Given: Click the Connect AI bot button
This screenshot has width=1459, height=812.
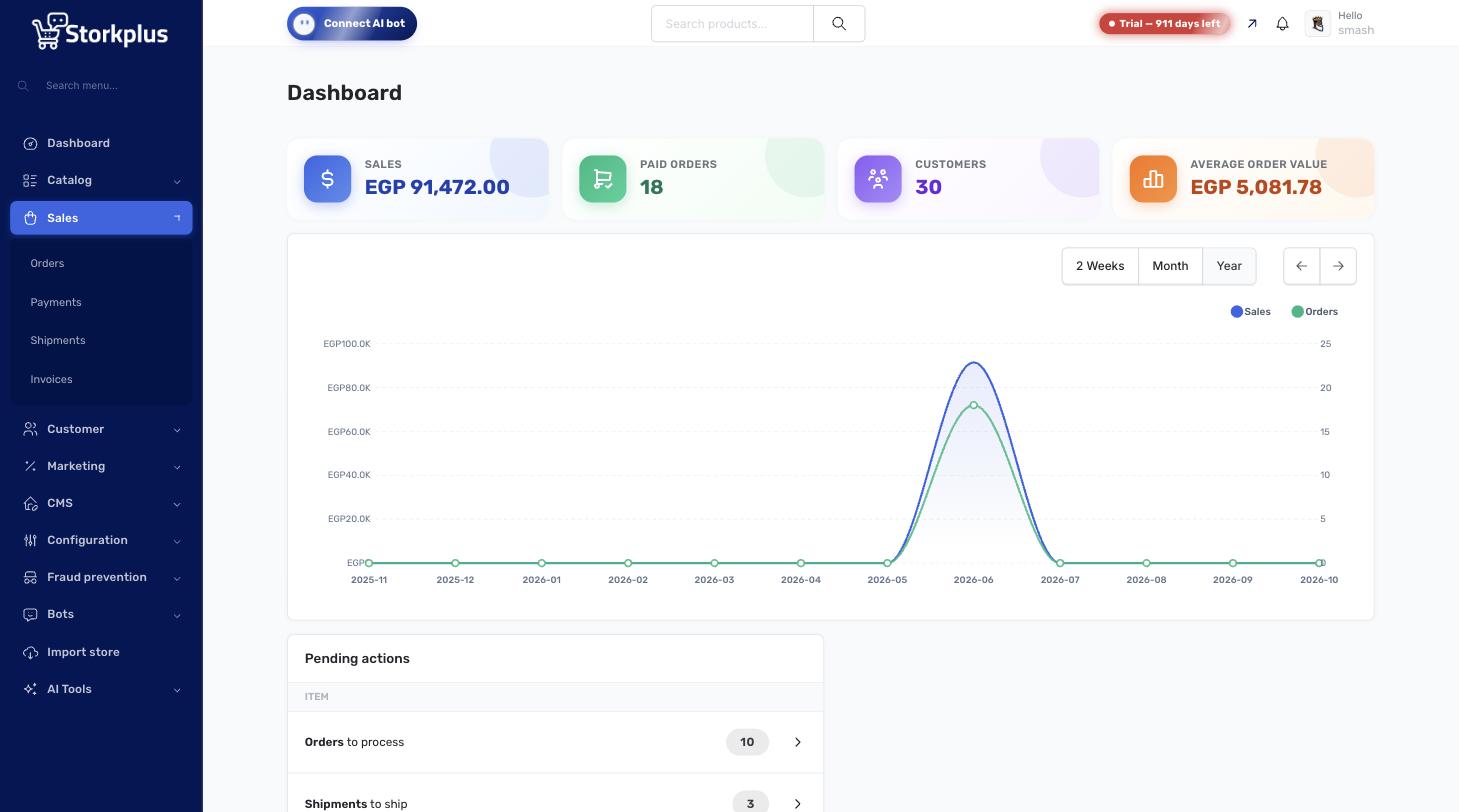Looking at the screenshot, I should [352, 24].
